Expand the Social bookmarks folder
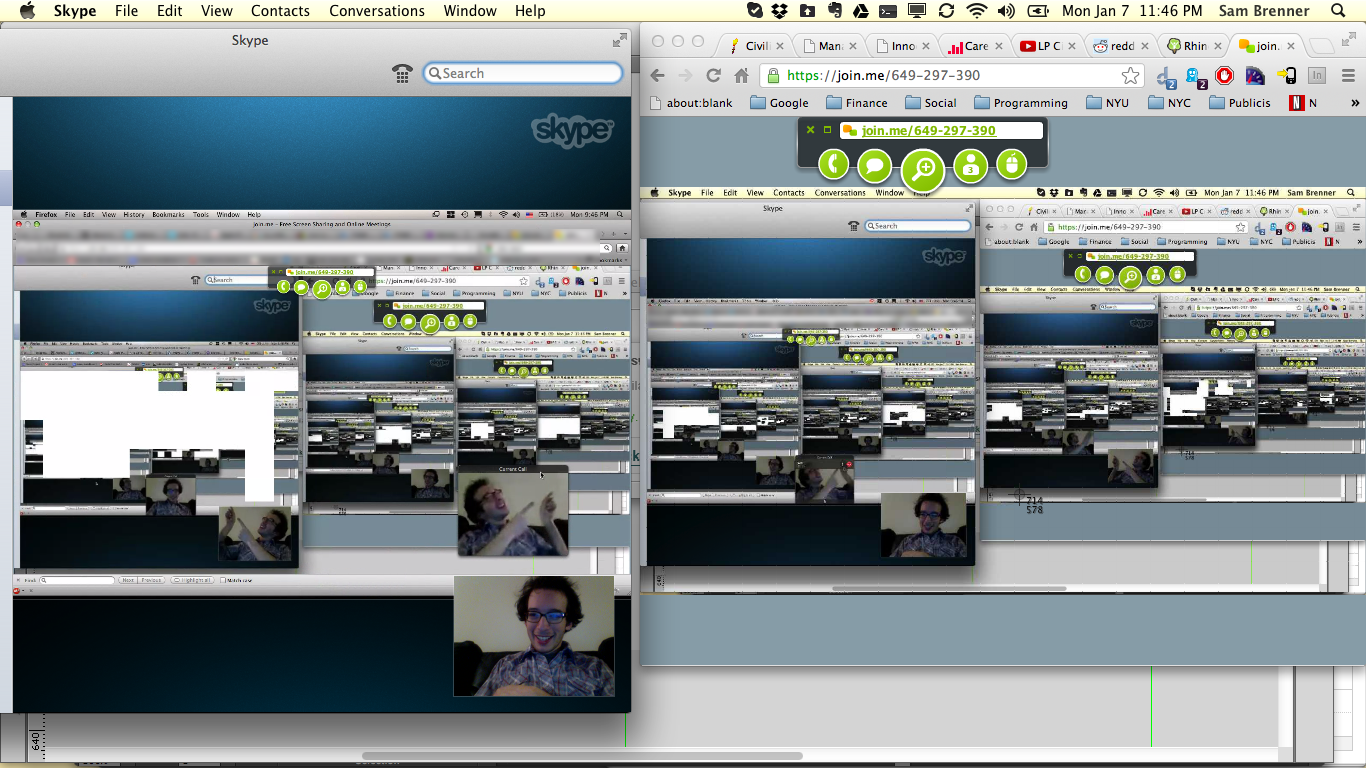The width and height of the screenshot is (1366, 768). (931, 103)
